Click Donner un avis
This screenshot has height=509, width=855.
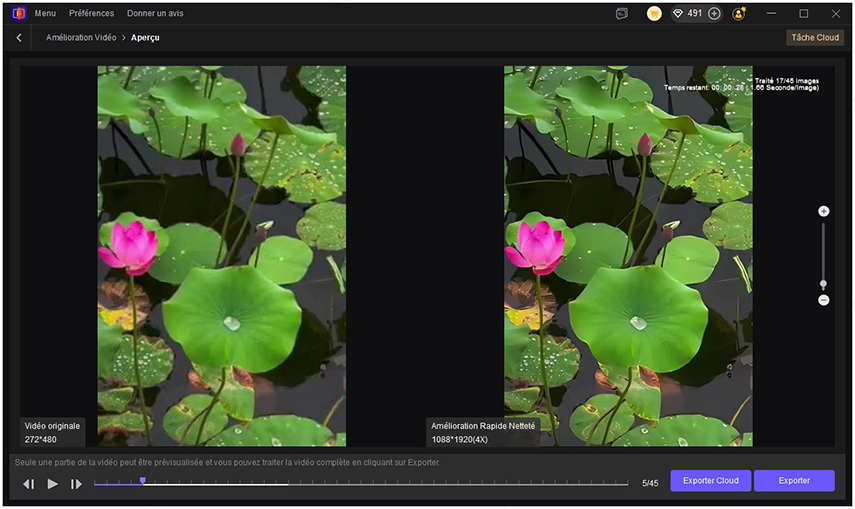pos(155,14)
